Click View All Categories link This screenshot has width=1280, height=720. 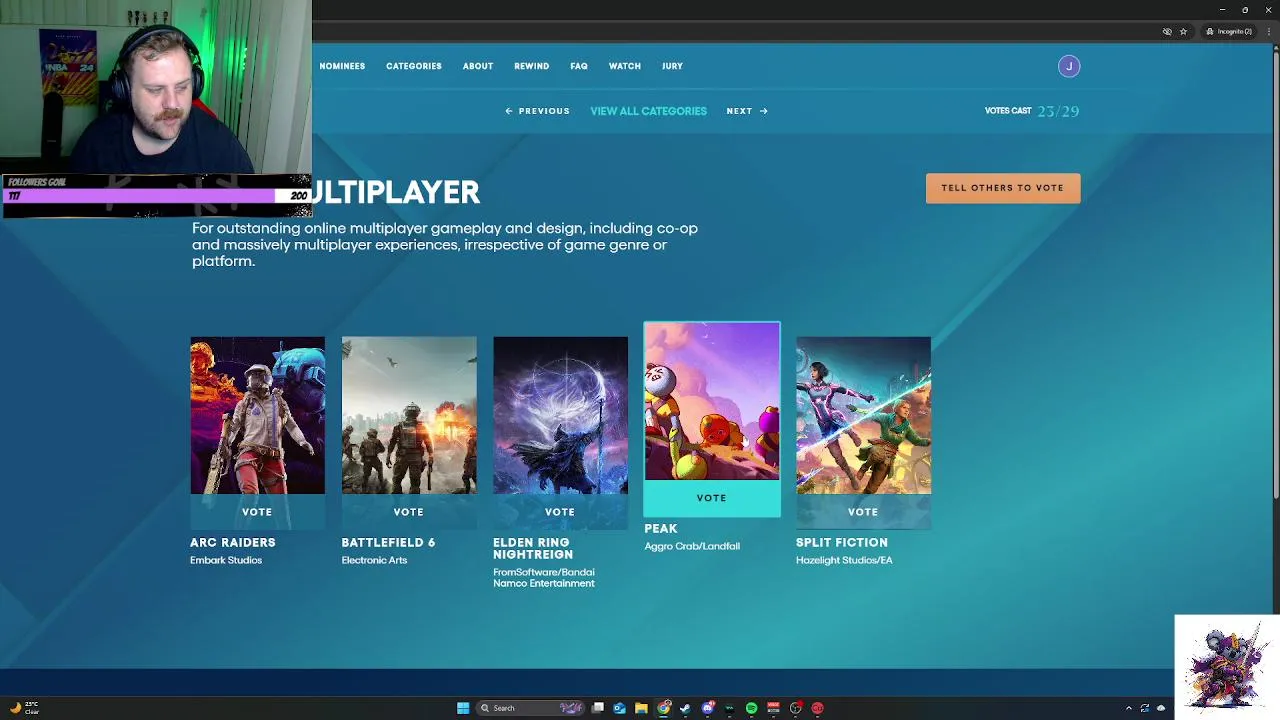pyautogui.click(x=648, y=111)
